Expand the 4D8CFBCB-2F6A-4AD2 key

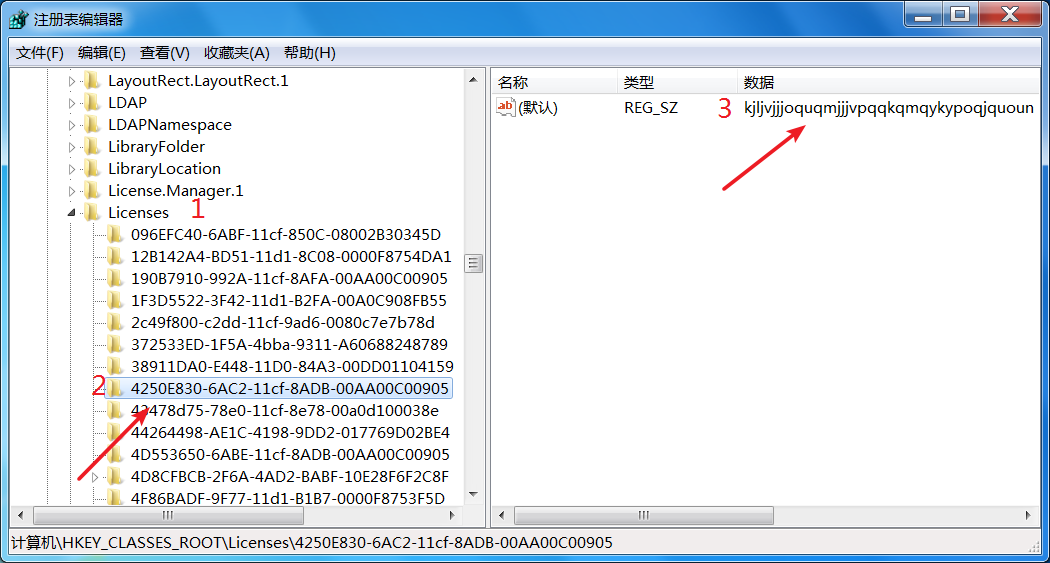pyautogui.click(x=94, y=477)
